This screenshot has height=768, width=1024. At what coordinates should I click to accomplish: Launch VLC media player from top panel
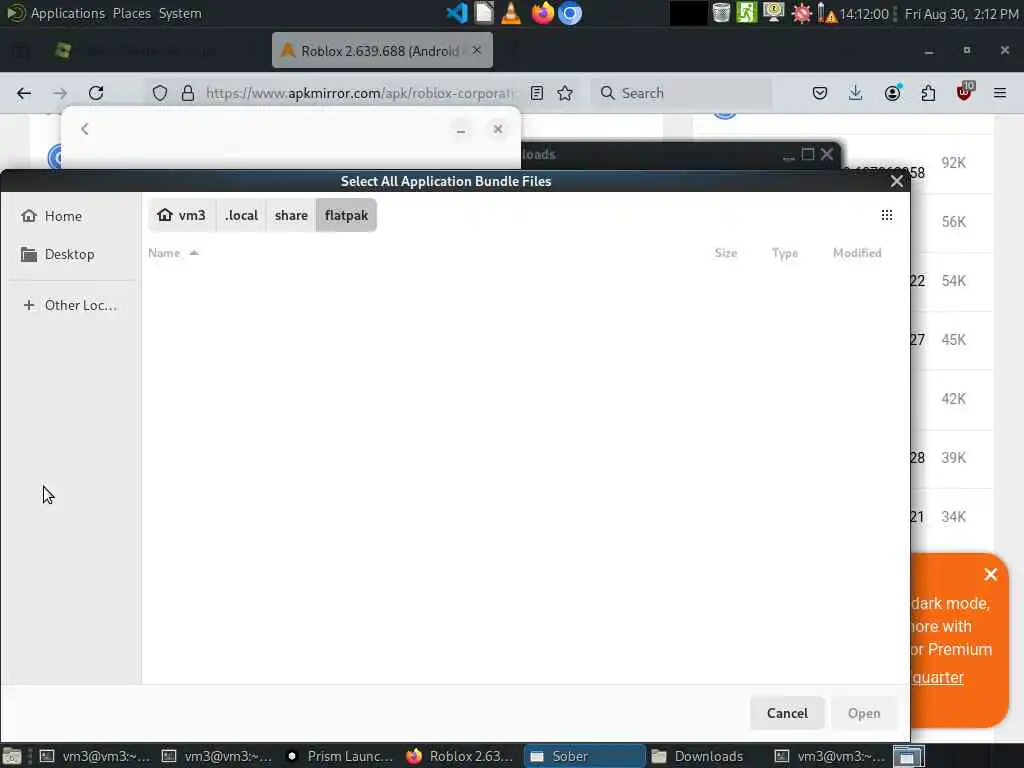[511, 13]
